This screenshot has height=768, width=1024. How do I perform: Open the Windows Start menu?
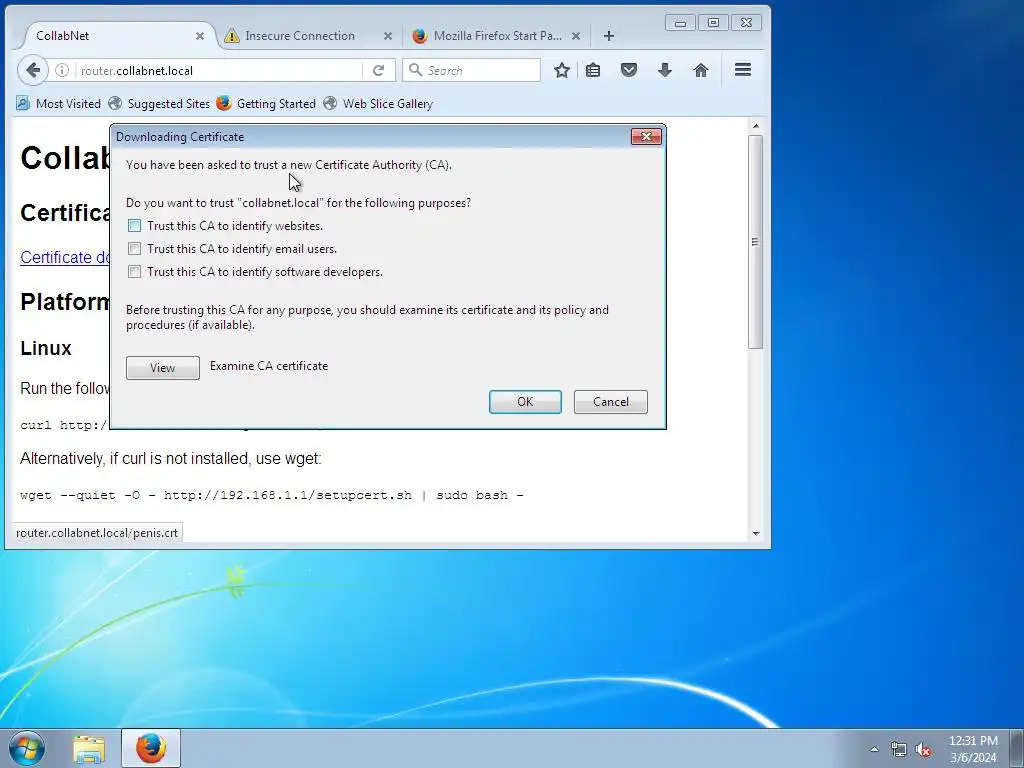(27, 748)
